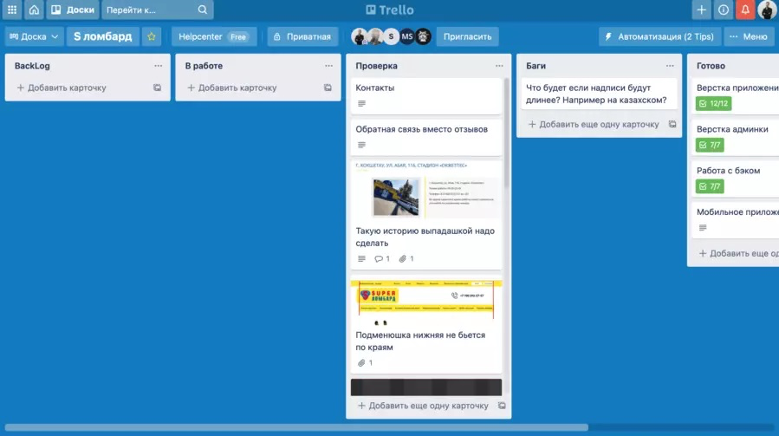Open the apps grid icon
The width and height of the screenshot is (779, 437).
12,10
